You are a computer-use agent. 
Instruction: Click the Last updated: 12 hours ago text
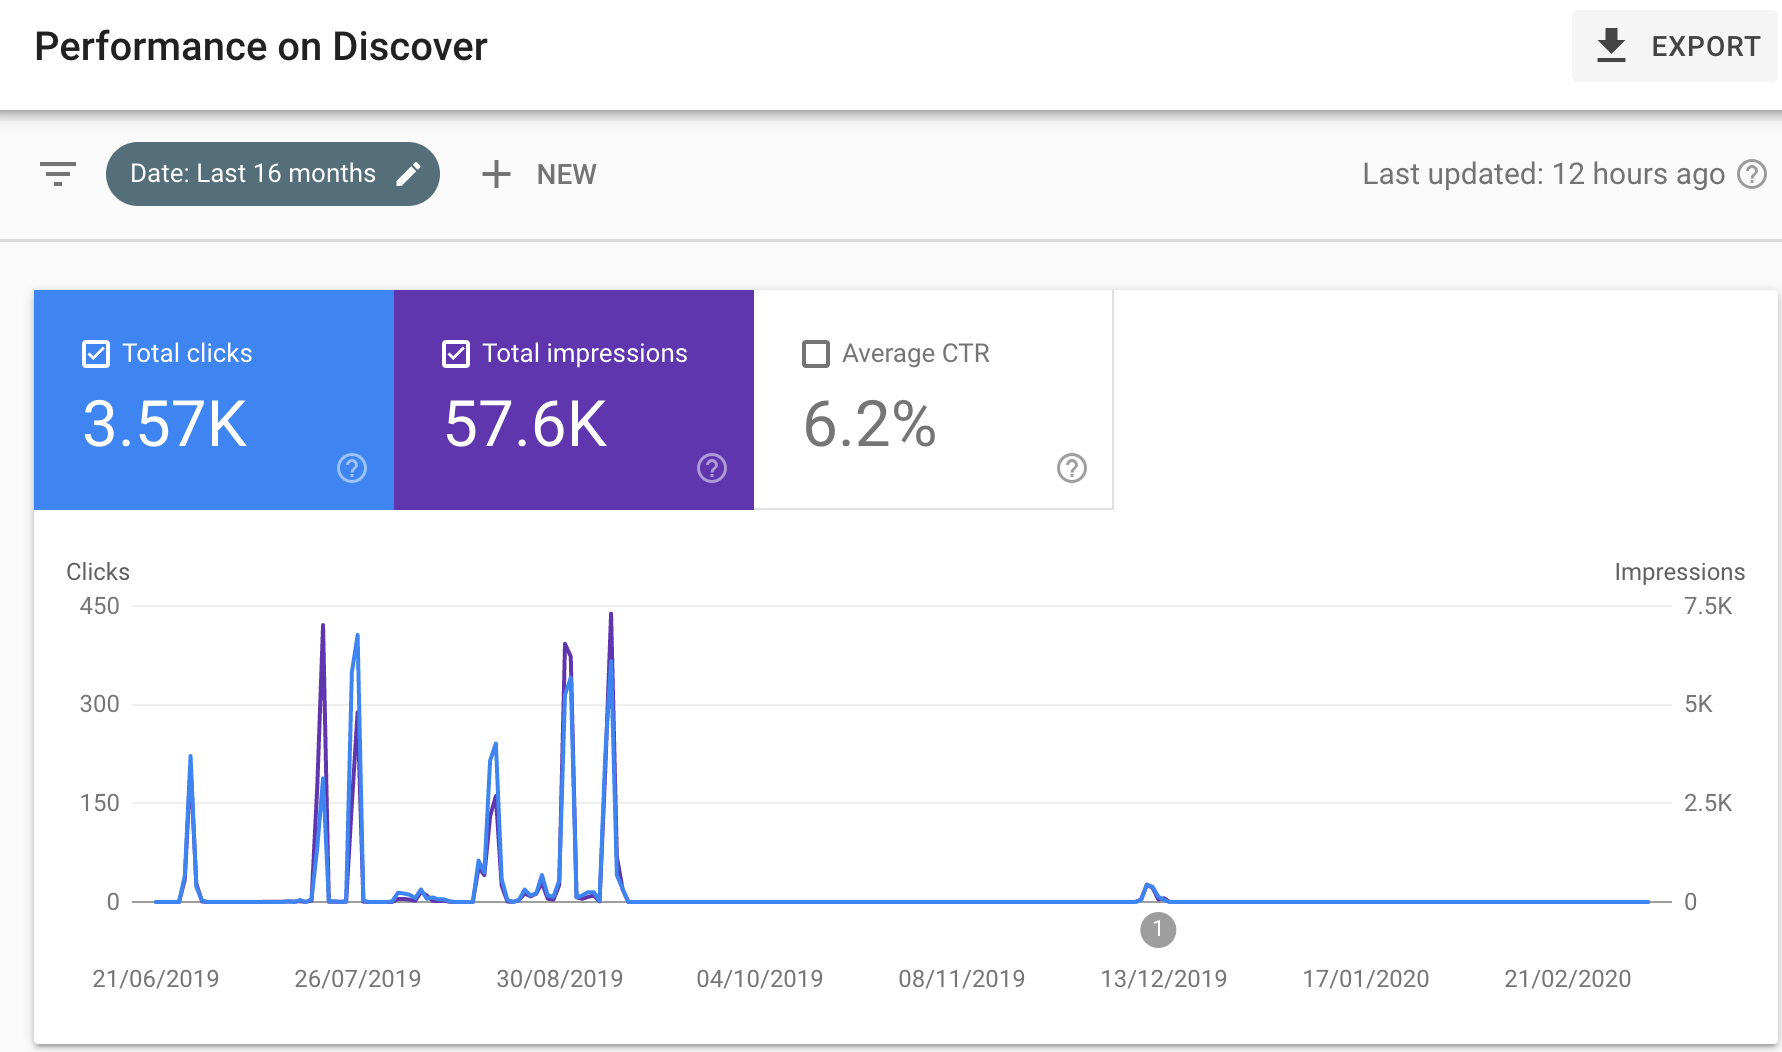pyautogui.click(x=1543, y=174)
